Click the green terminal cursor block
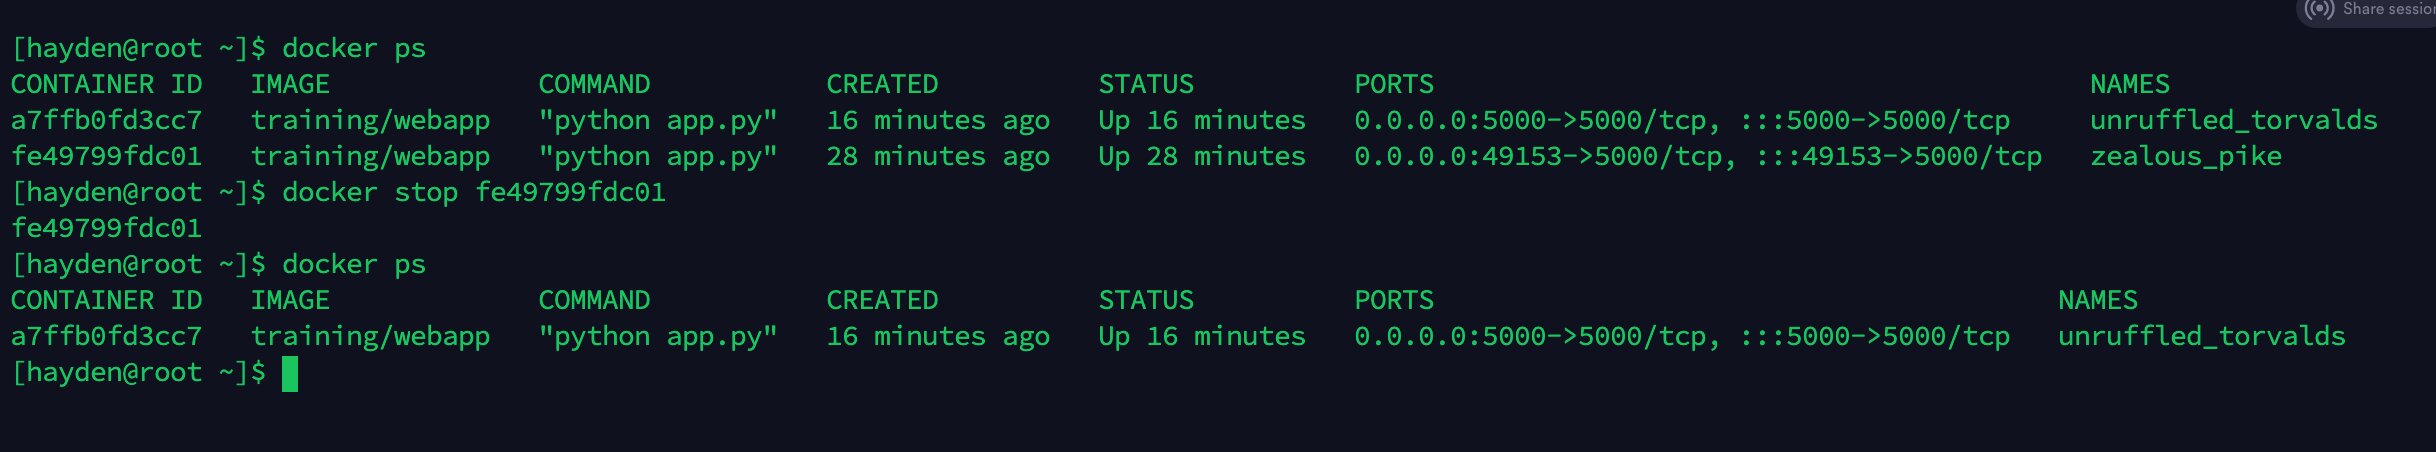This screenshot has height=452, width=2436. click(290, 373)
